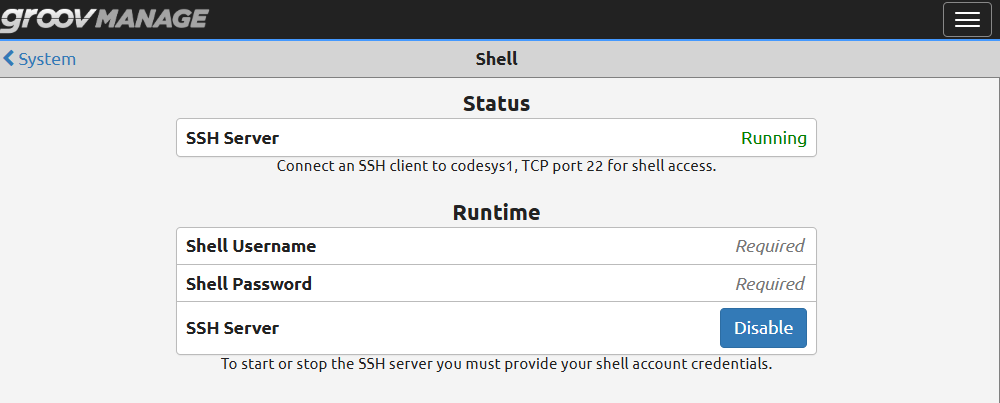Click the codesys1 port 22 connection text

[496, 166]
